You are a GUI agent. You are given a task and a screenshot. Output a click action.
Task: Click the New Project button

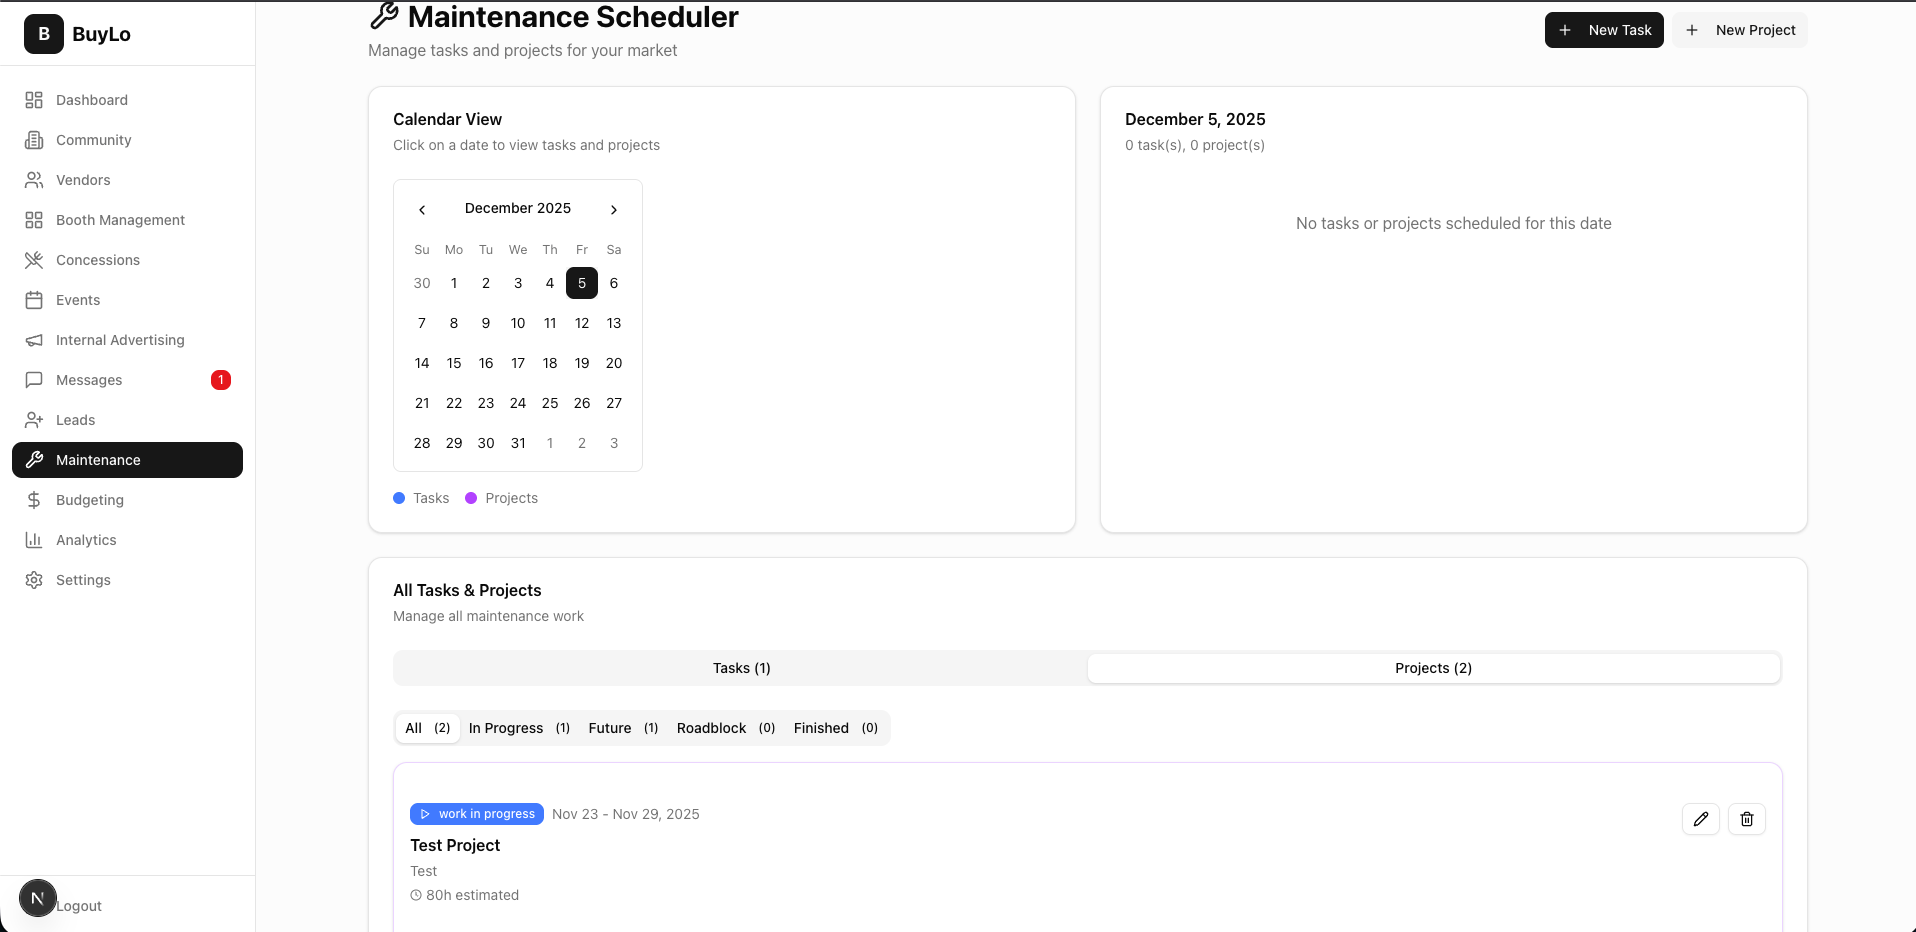click(1740, 30)
